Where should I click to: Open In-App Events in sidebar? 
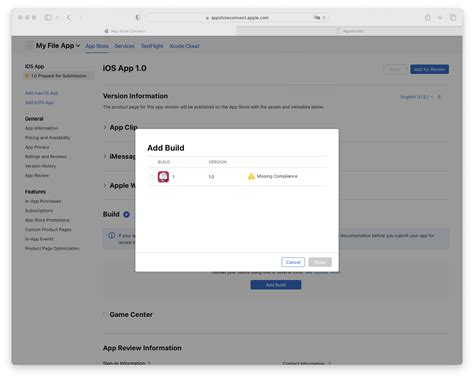[39, 239]
